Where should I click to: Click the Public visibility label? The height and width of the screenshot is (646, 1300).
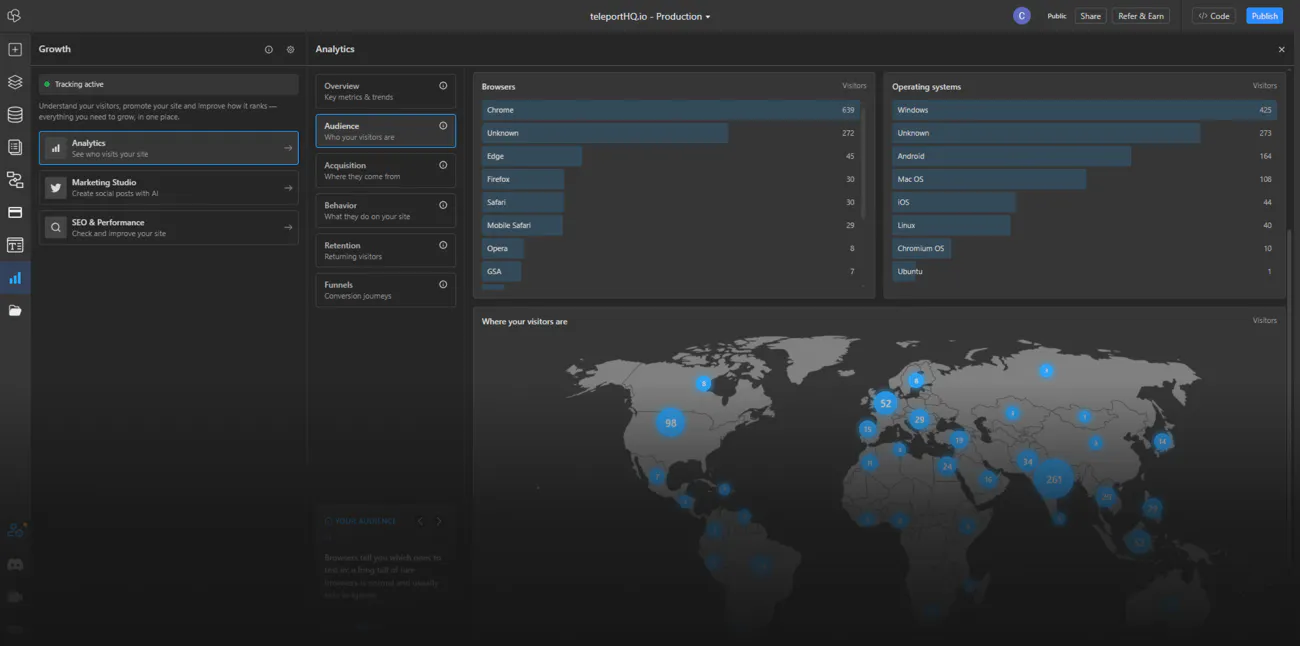coord(1057,16)
